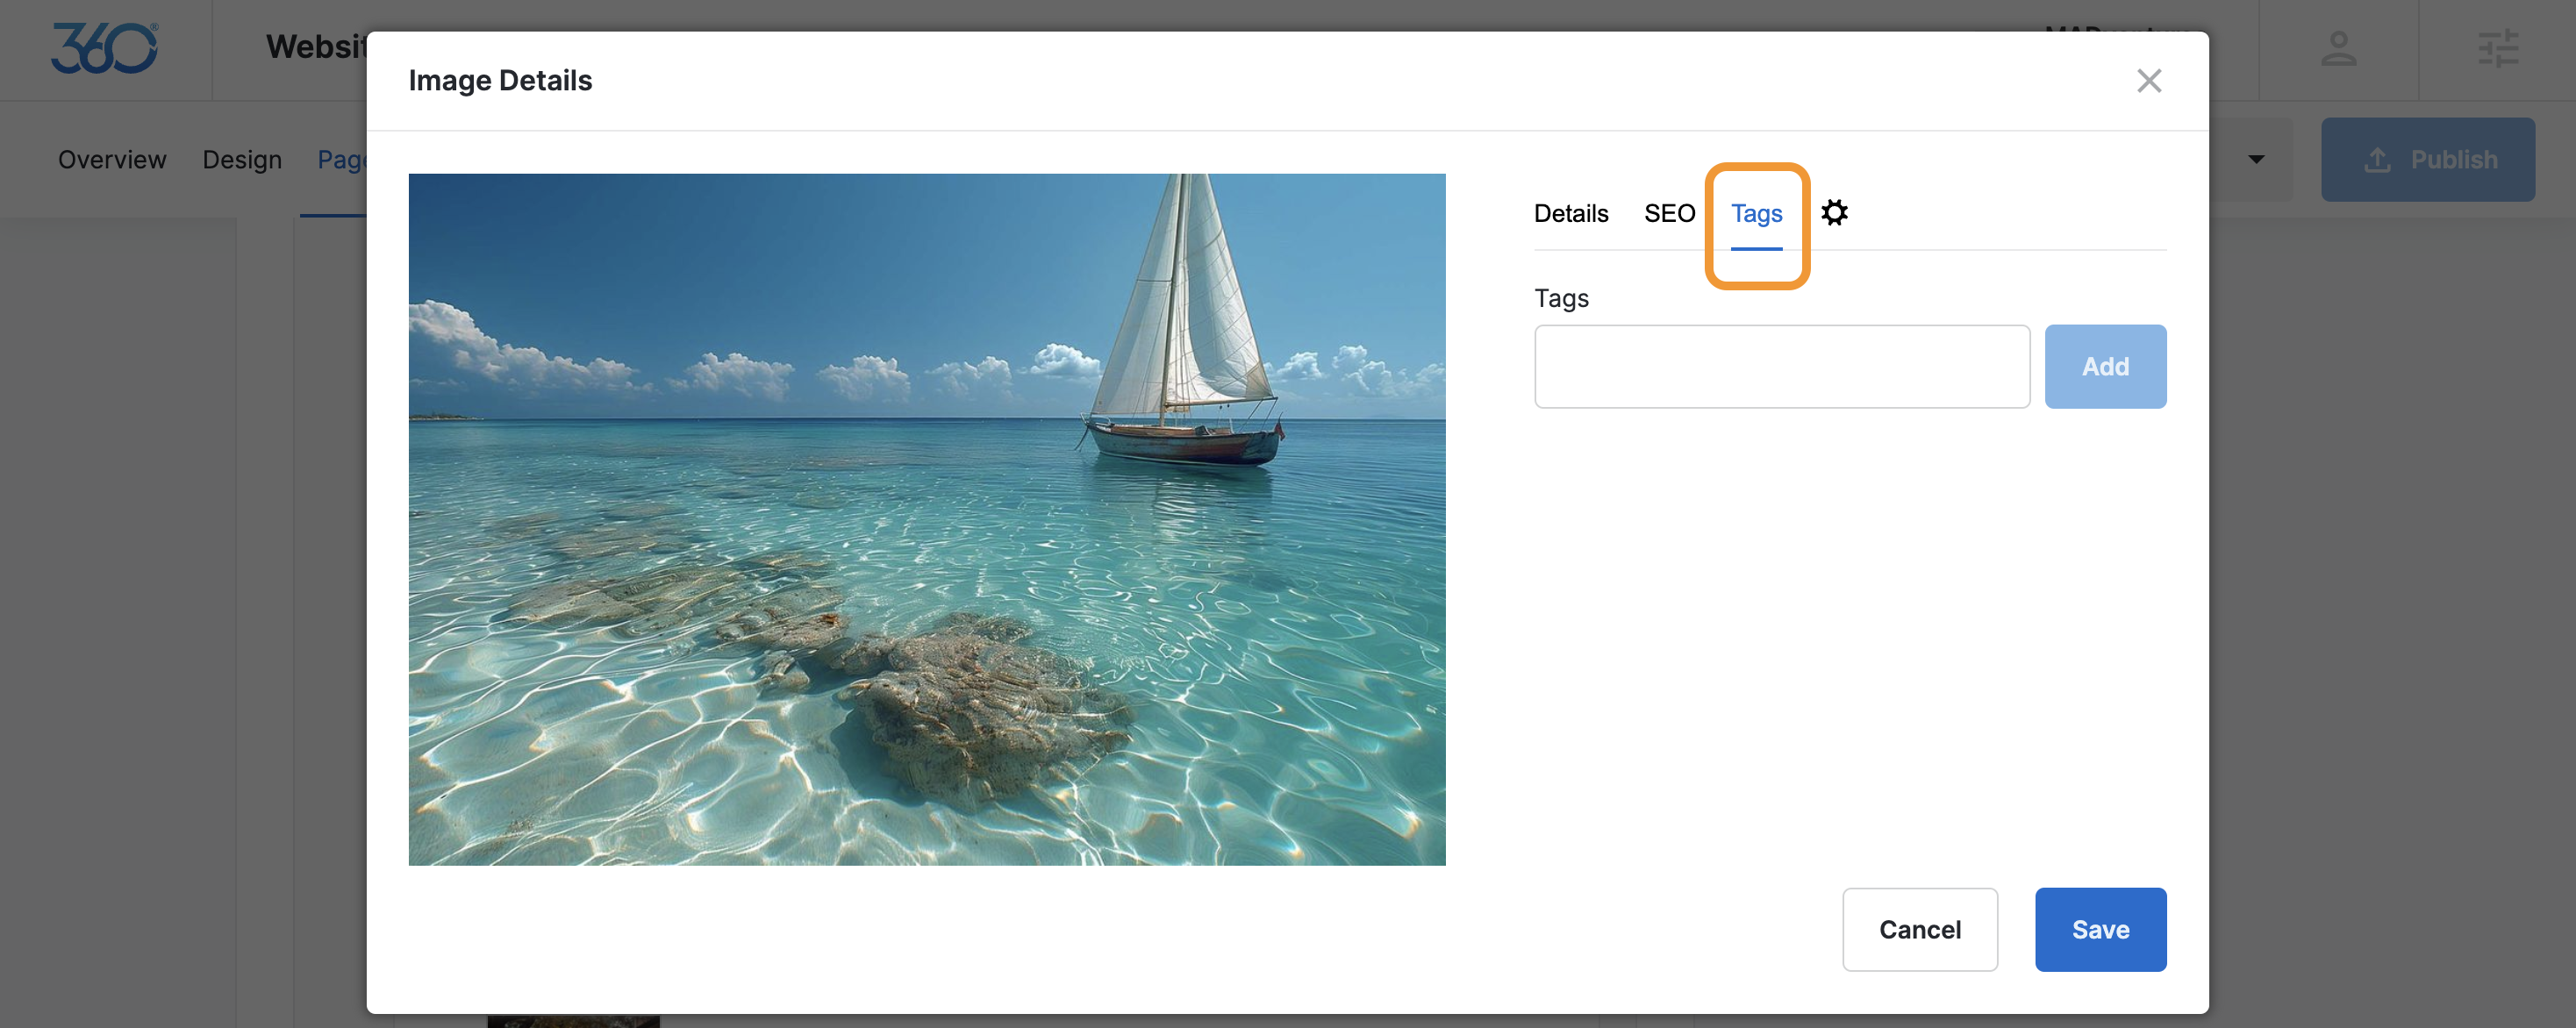Save the image details
Screen dimensions: 2576x1028
[2100, 929]
